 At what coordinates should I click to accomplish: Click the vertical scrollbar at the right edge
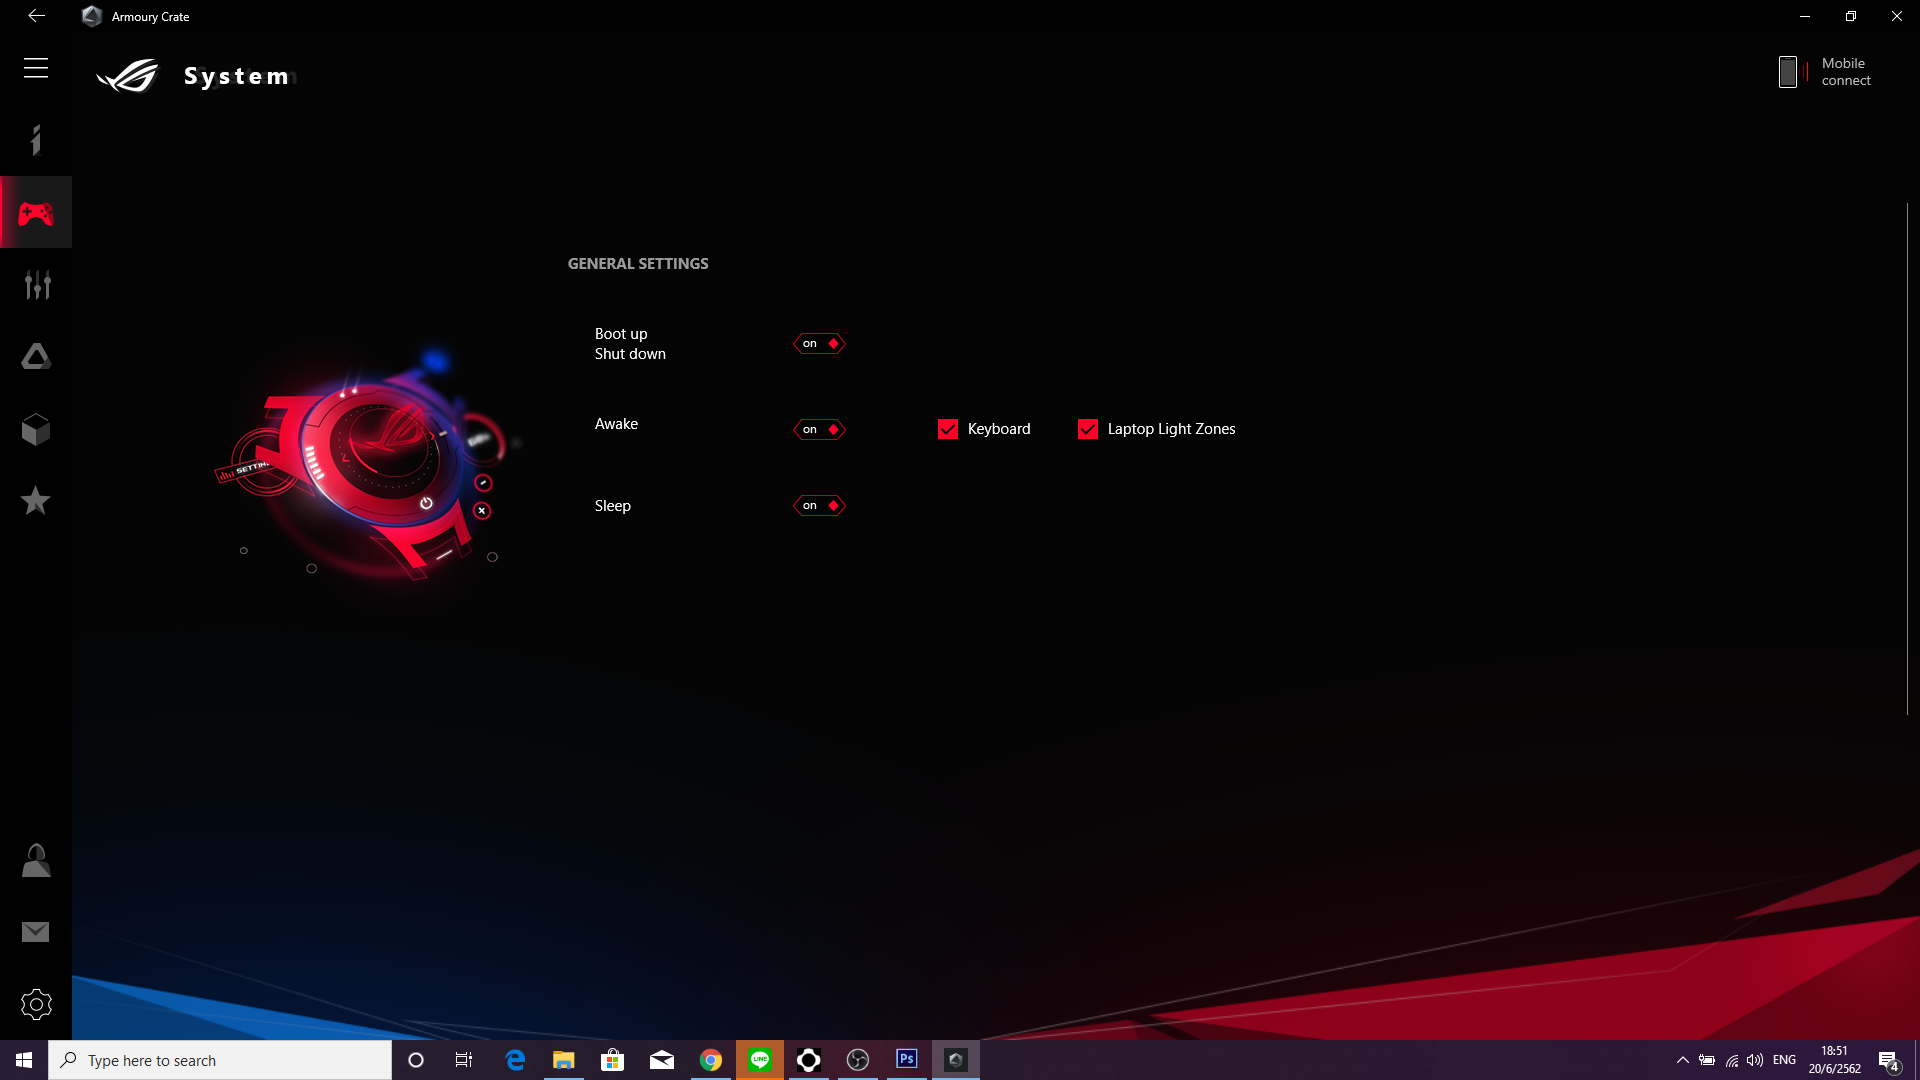pyautogui.click(x=1907, y=460)
